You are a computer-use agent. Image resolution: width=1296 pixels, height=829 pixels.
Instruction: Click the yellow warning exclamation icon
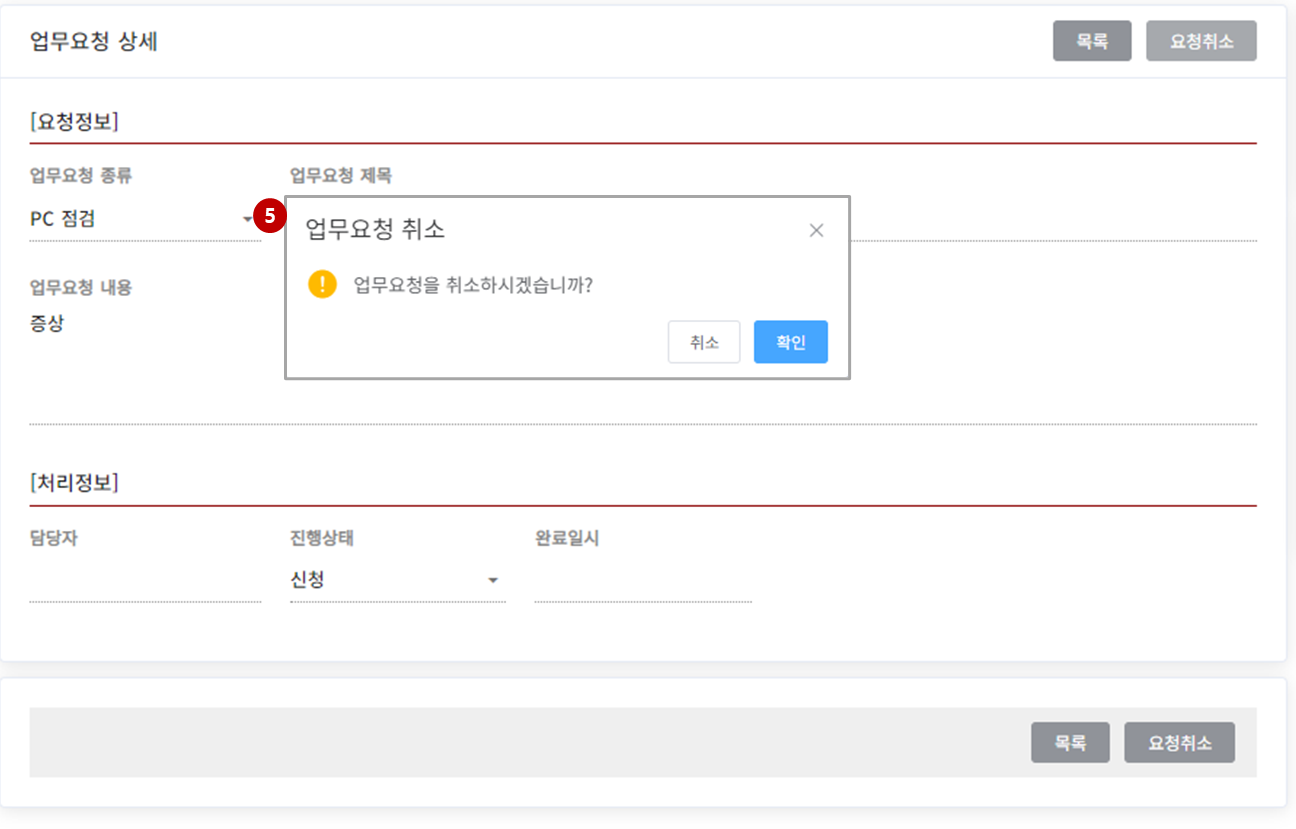[x=322, y=284]
